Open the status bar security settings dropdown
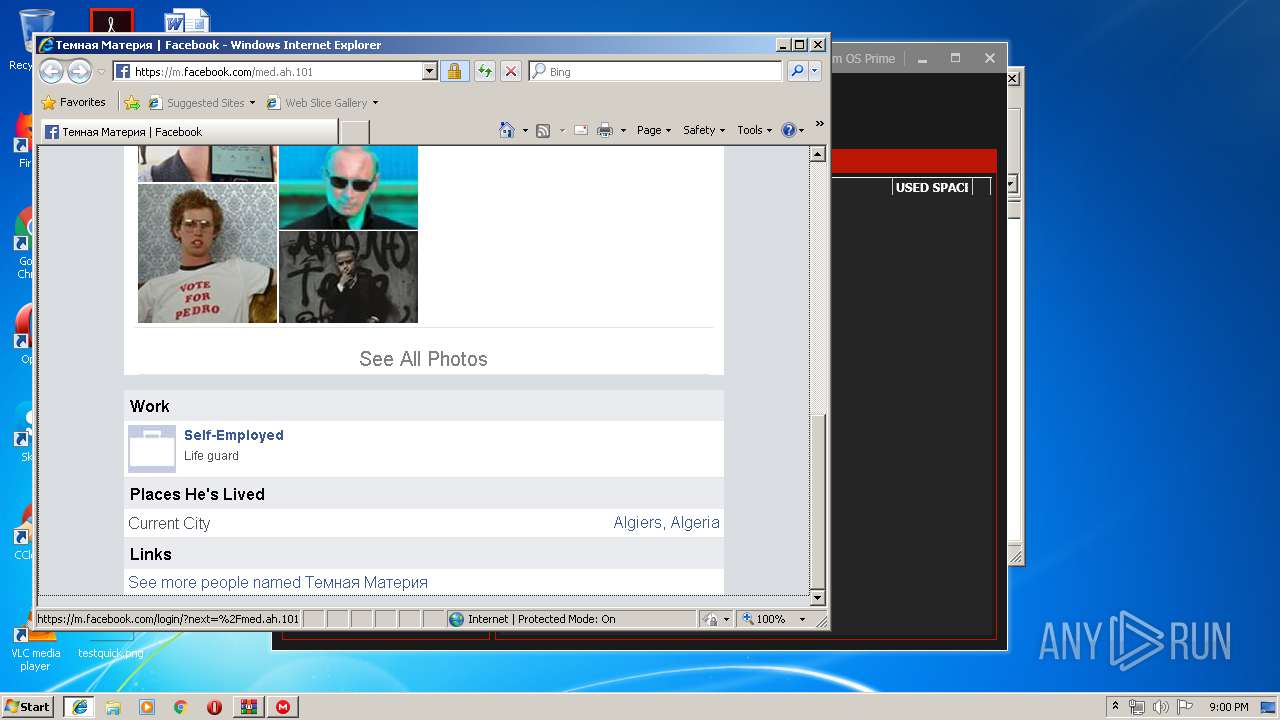The height and width of the screenshot is (720, 1280). pyautogui.click(x=716, y=619)
